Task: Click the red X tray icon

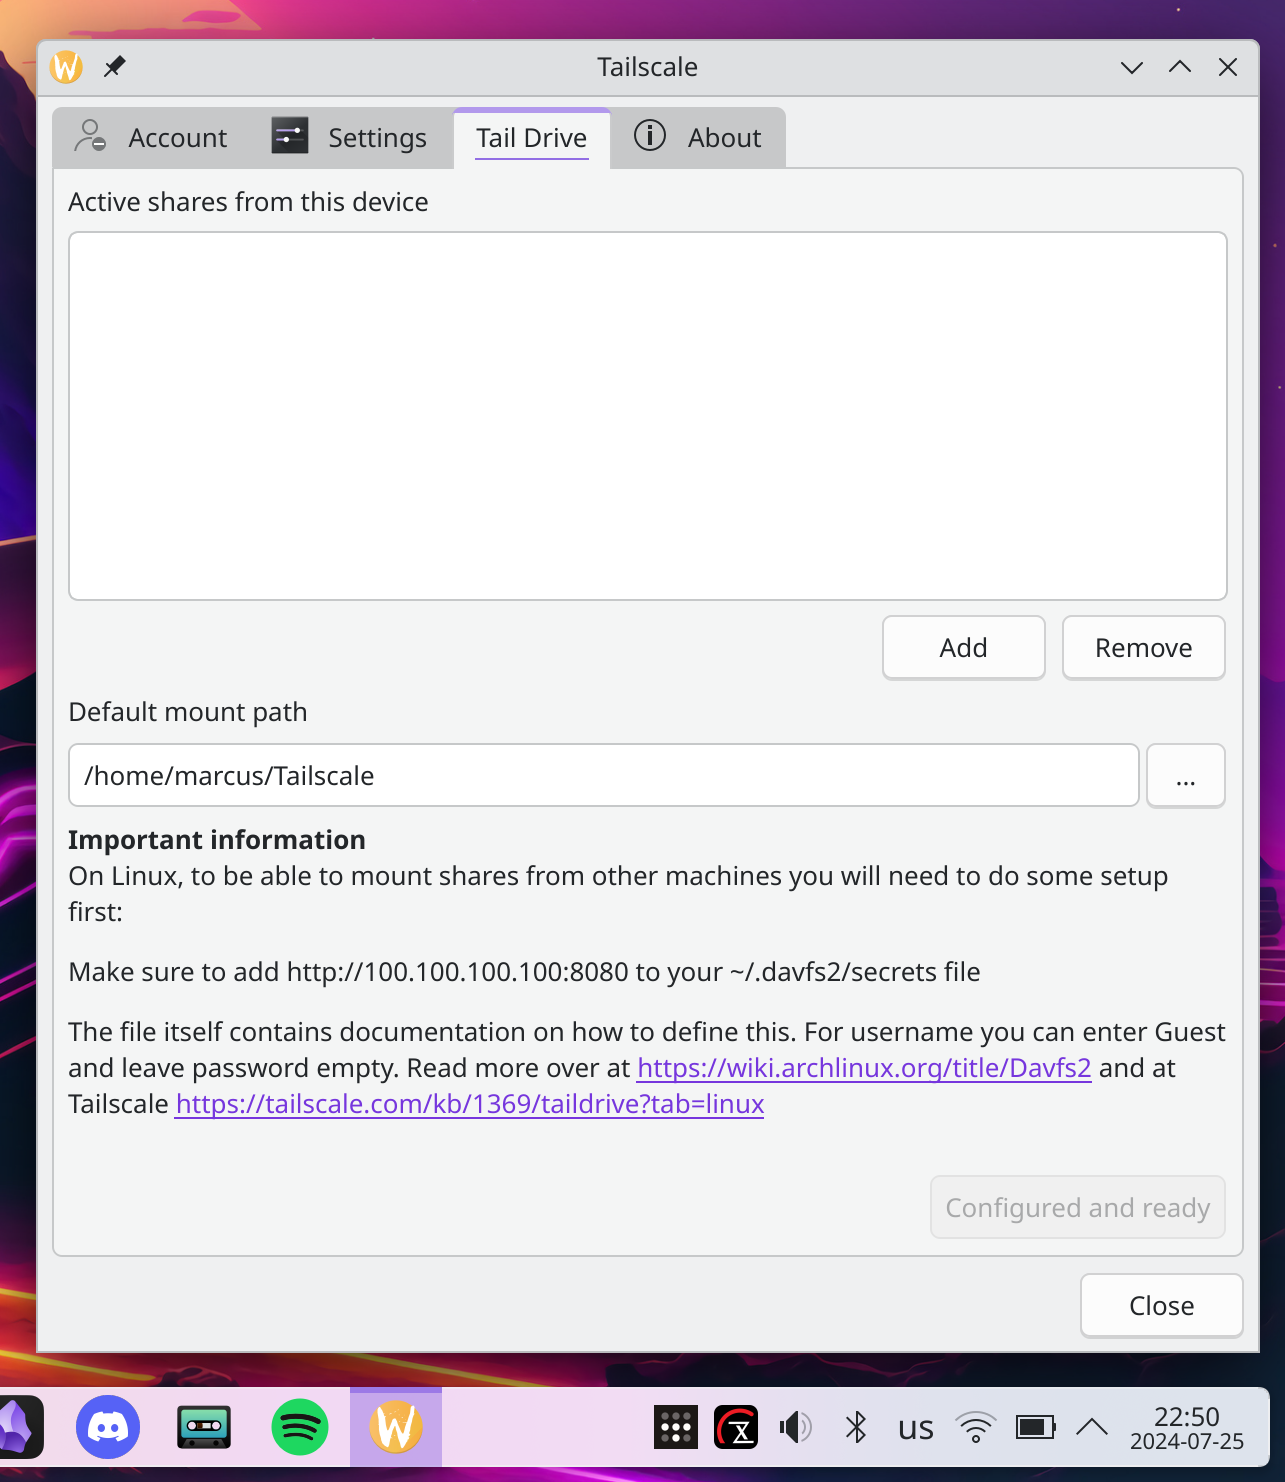Action: [x=736, y=1427]
